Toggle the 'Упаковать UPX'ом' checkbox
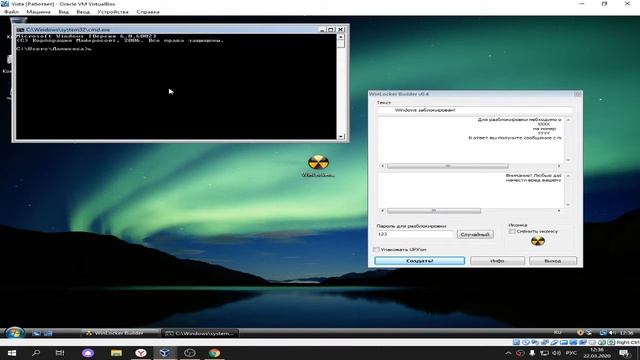The height and width of the screenshot is (360, 640). click(x=376, y=249)
